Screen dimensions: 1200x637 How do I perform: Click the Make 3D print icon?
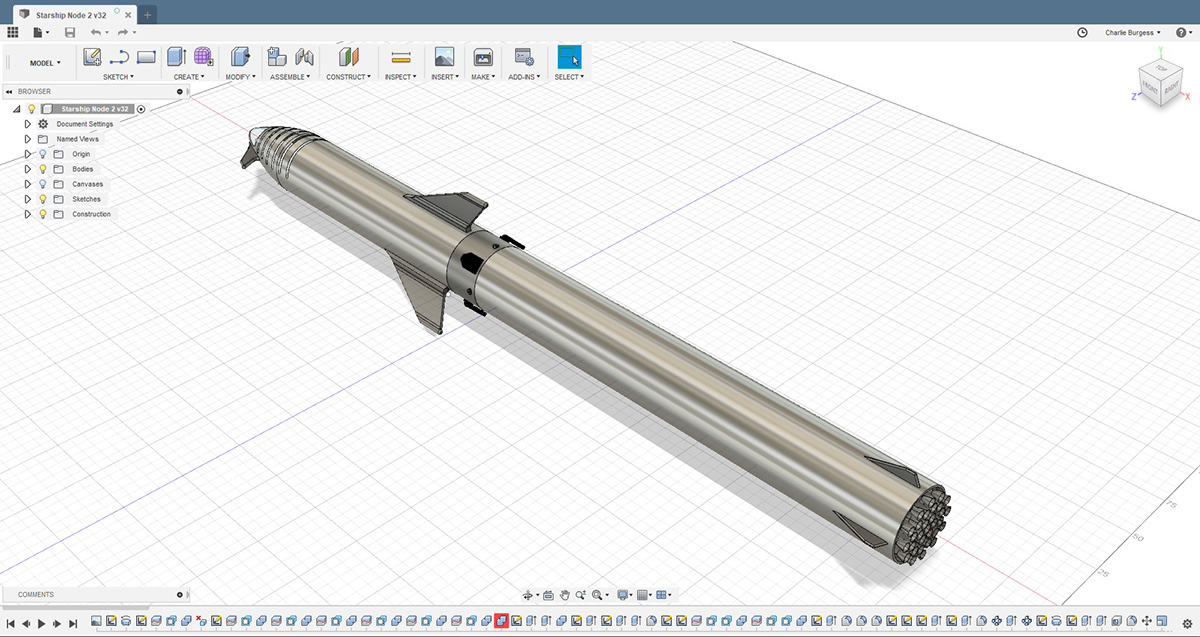point(483,57)
